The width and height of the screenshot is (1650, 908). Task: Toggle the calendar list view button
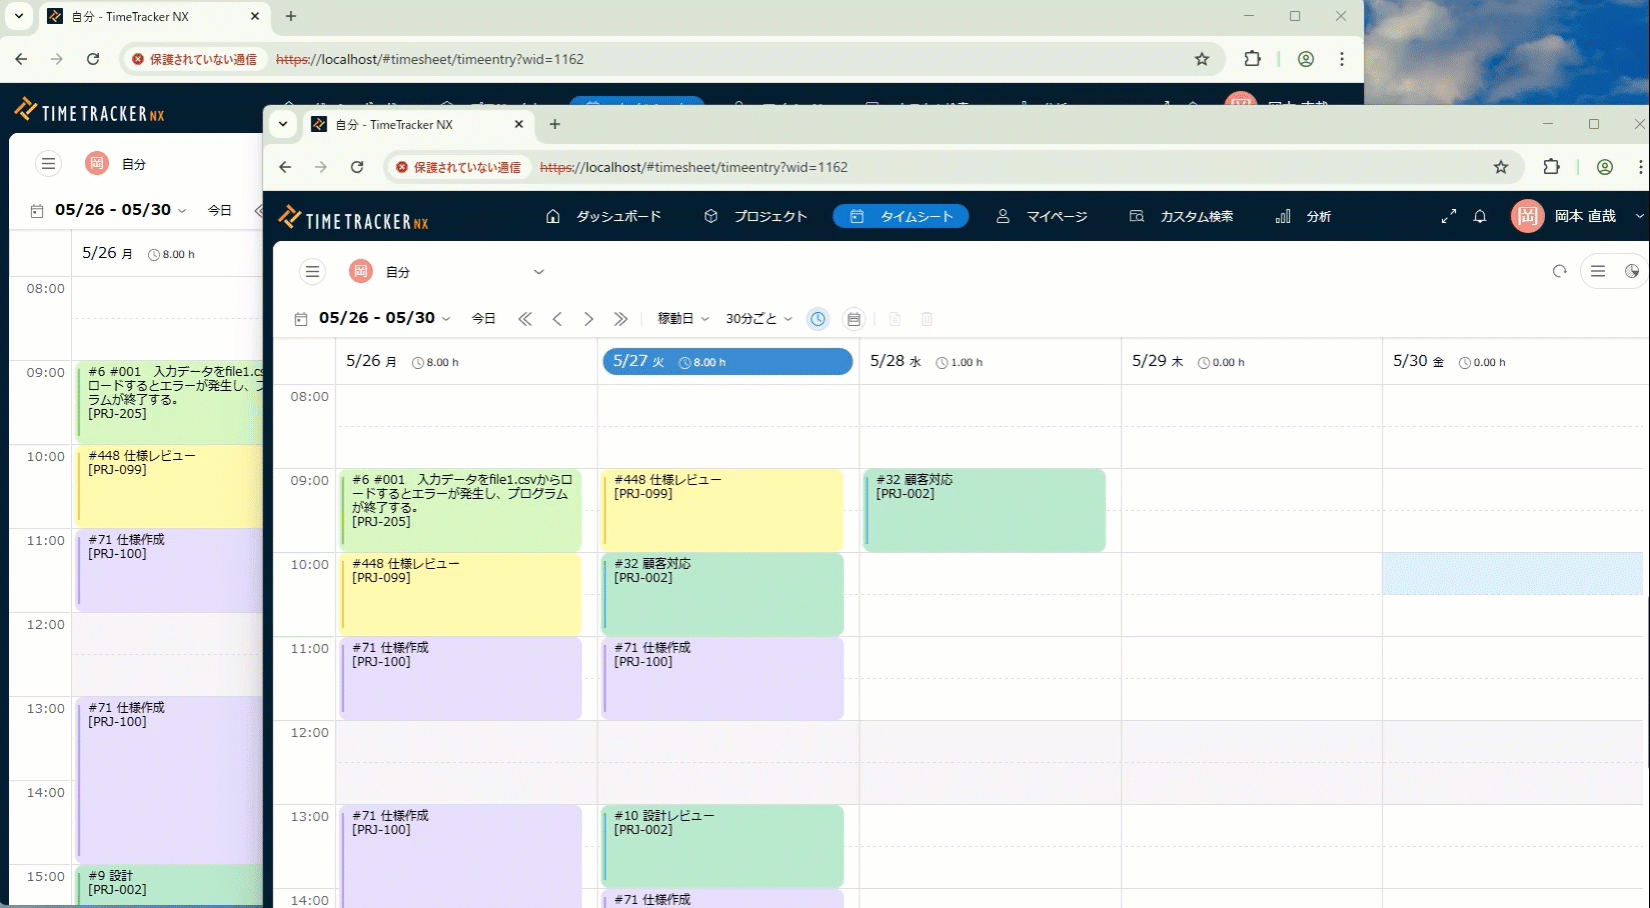(x=853, y=319)
